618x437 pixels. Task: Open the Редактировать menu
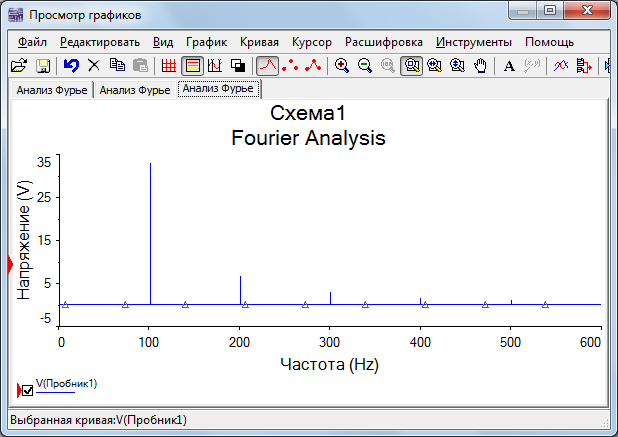(x=100, y=42)
